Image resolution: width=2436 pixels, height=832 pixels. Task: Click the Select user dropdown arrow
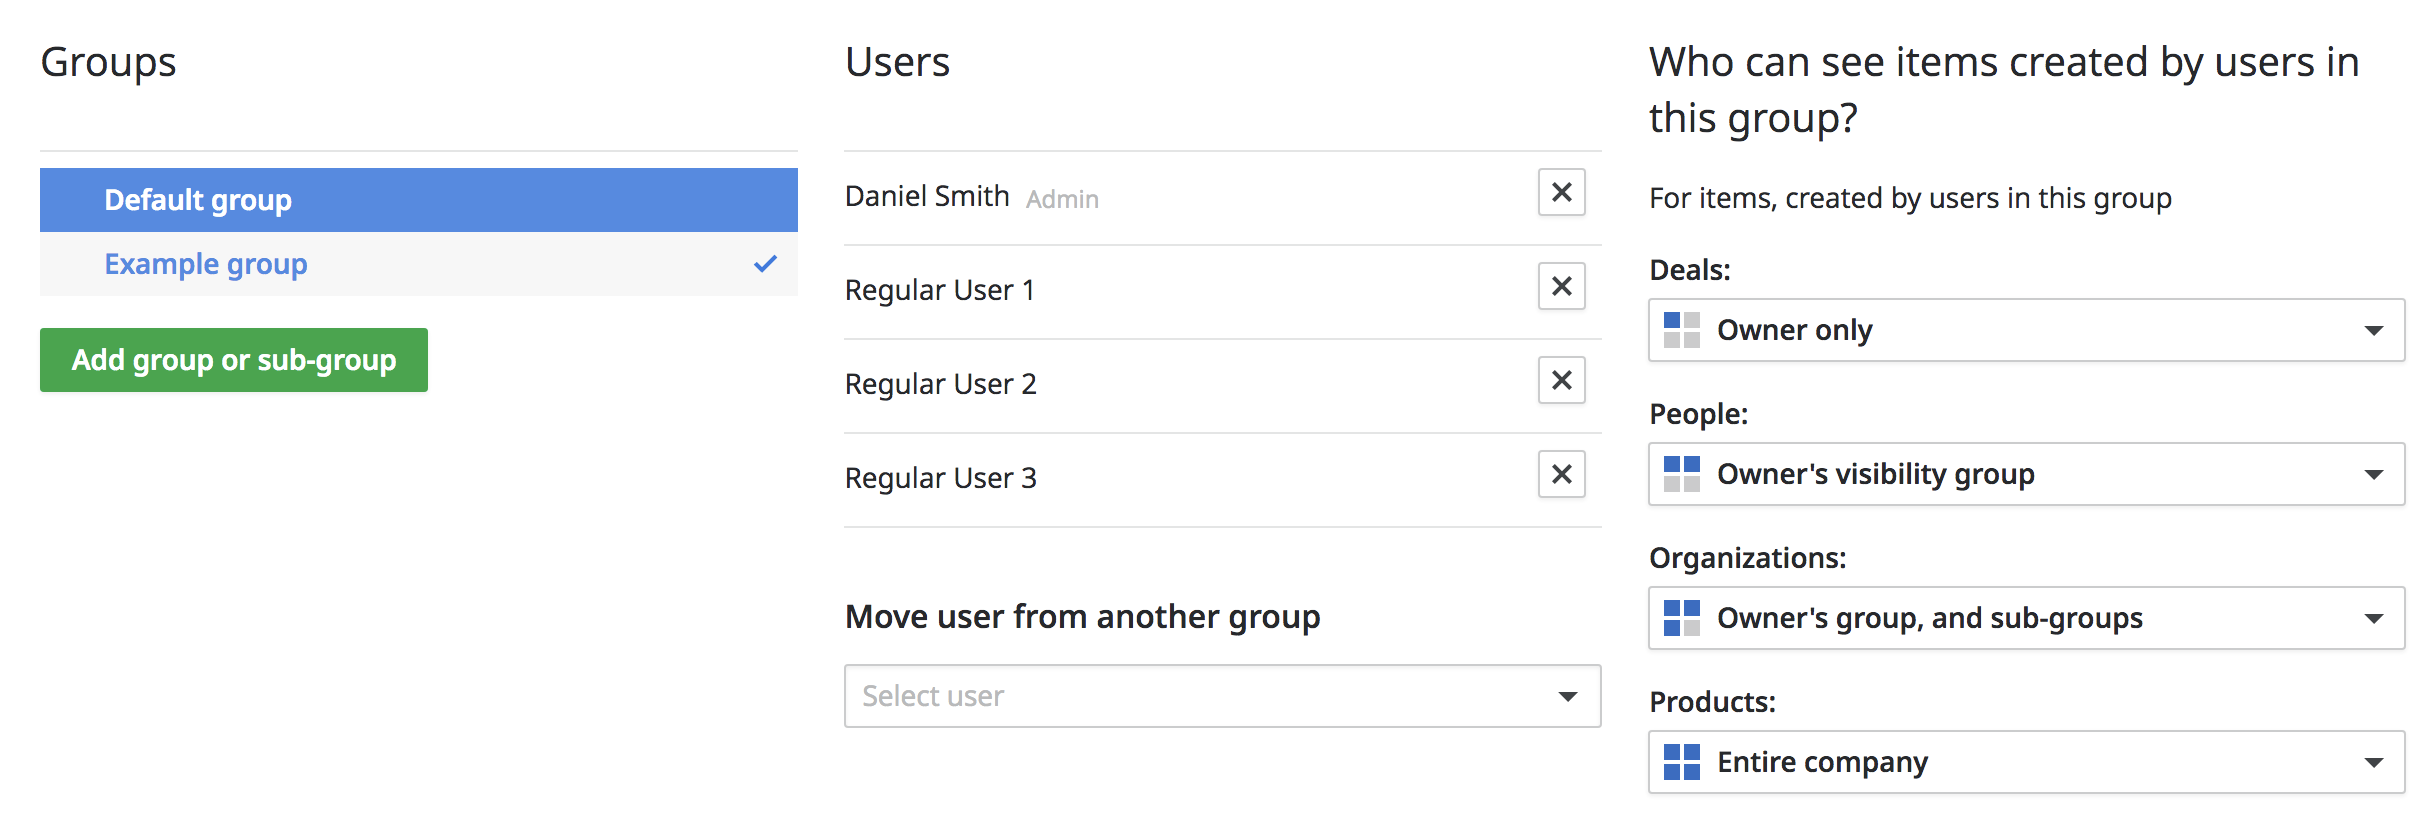click(x=1568, y=697)
